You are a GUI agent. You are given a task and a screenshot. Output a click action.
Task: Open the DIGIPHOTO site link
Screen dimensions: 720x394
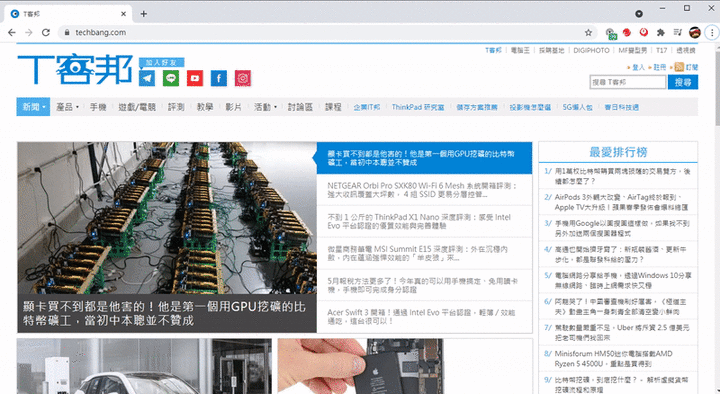coord(591,51)
